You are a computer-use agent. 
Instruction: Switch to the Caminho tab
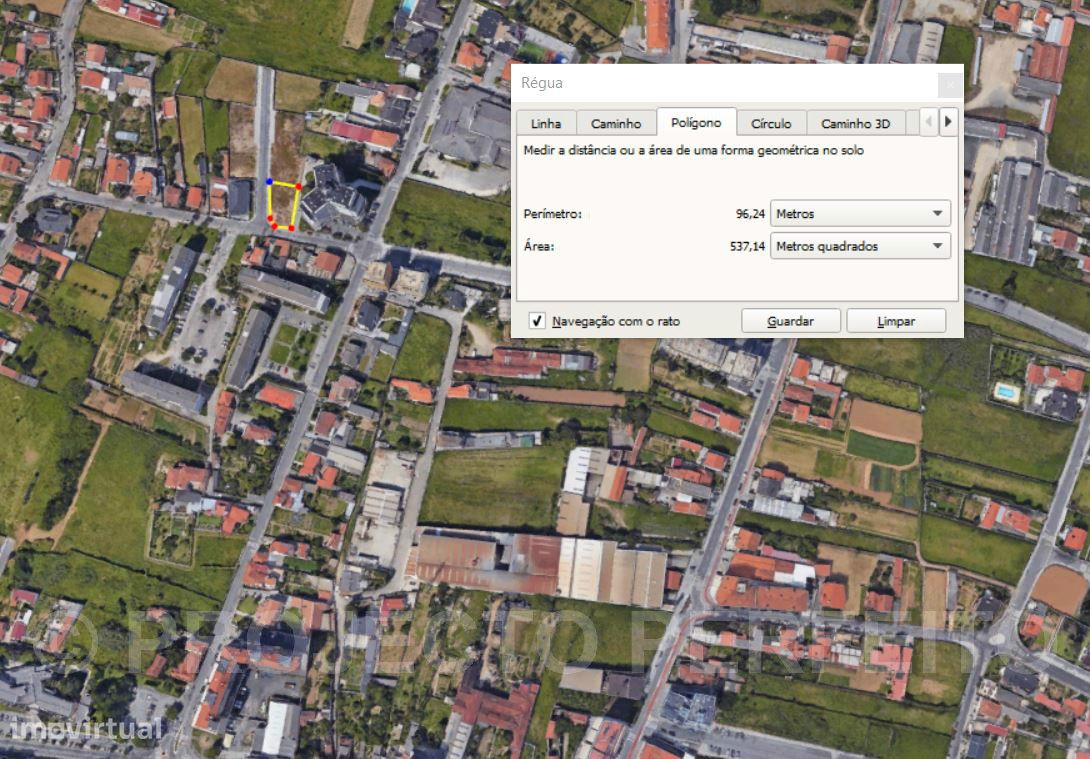pos(616,124)
